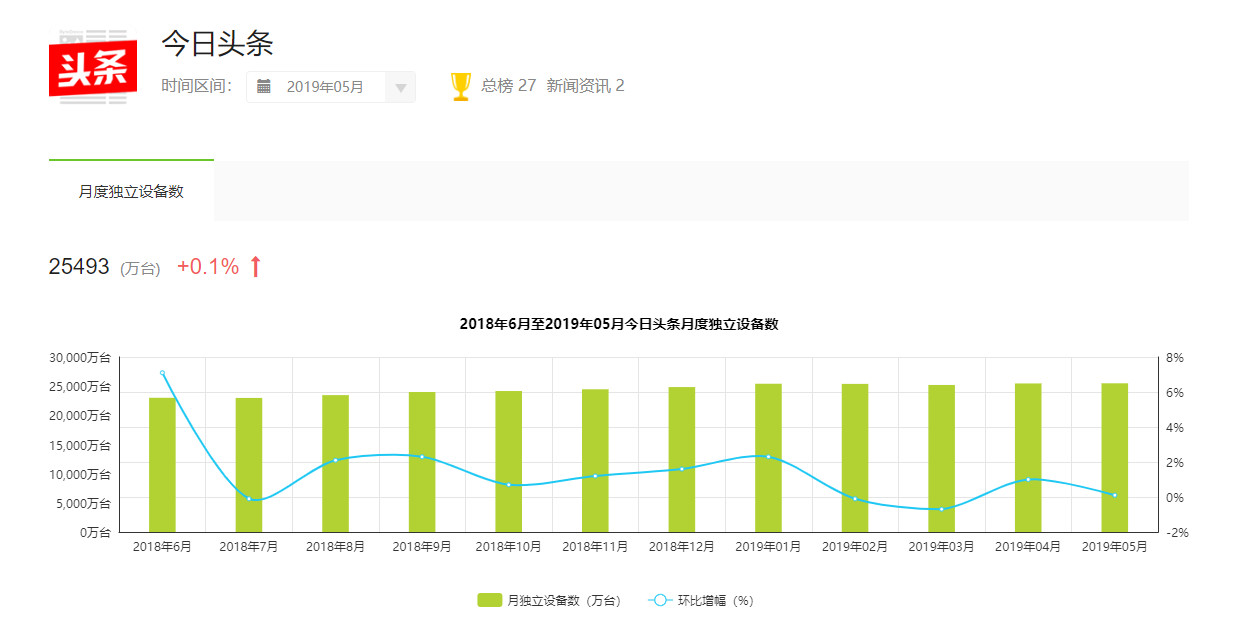Click the 2018年6月 peak line point

coord(162,373)
